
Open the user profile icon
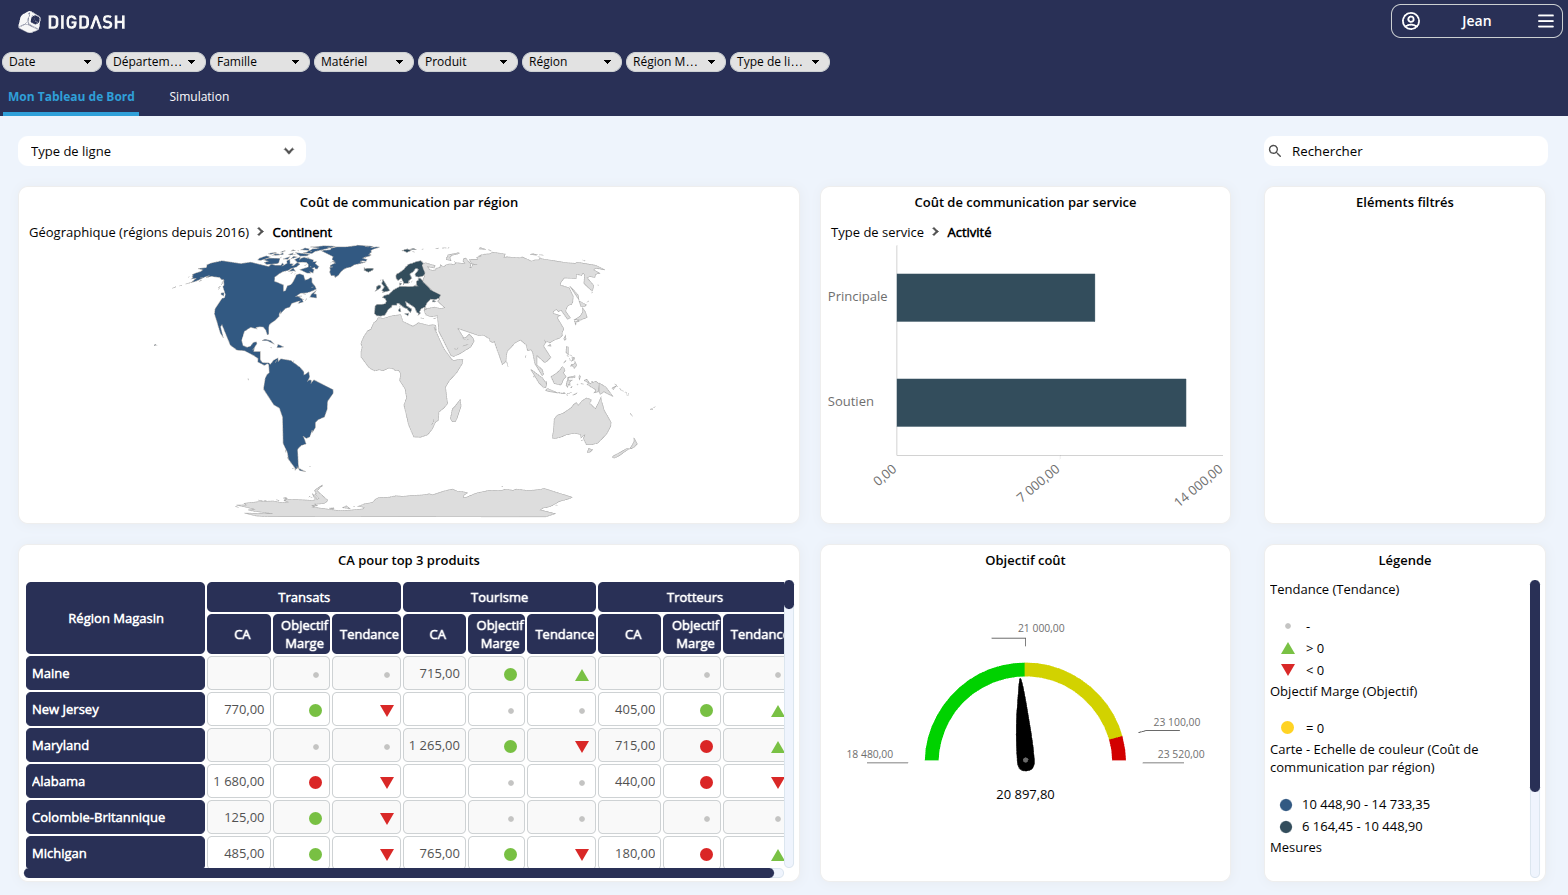[x=1411, y=21]
